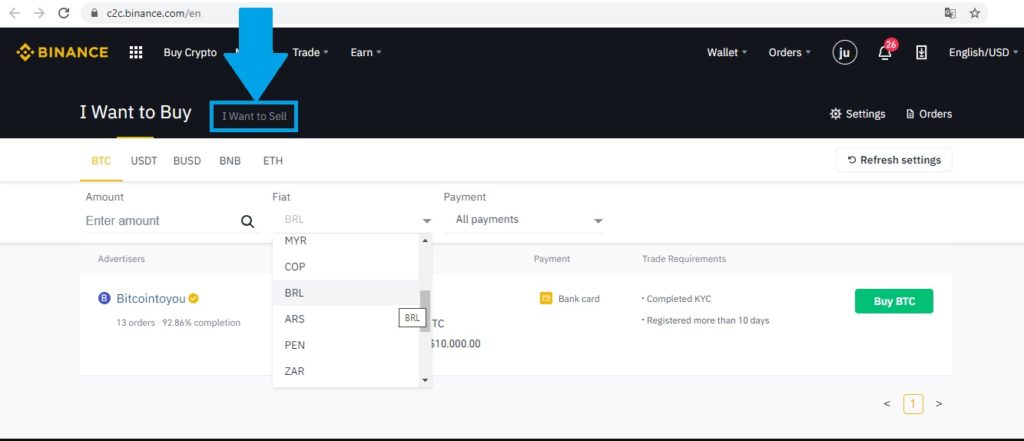The image size is (1024, 441).
Task: Switch to the BUSD tab
Action: [x=187, y=161]
